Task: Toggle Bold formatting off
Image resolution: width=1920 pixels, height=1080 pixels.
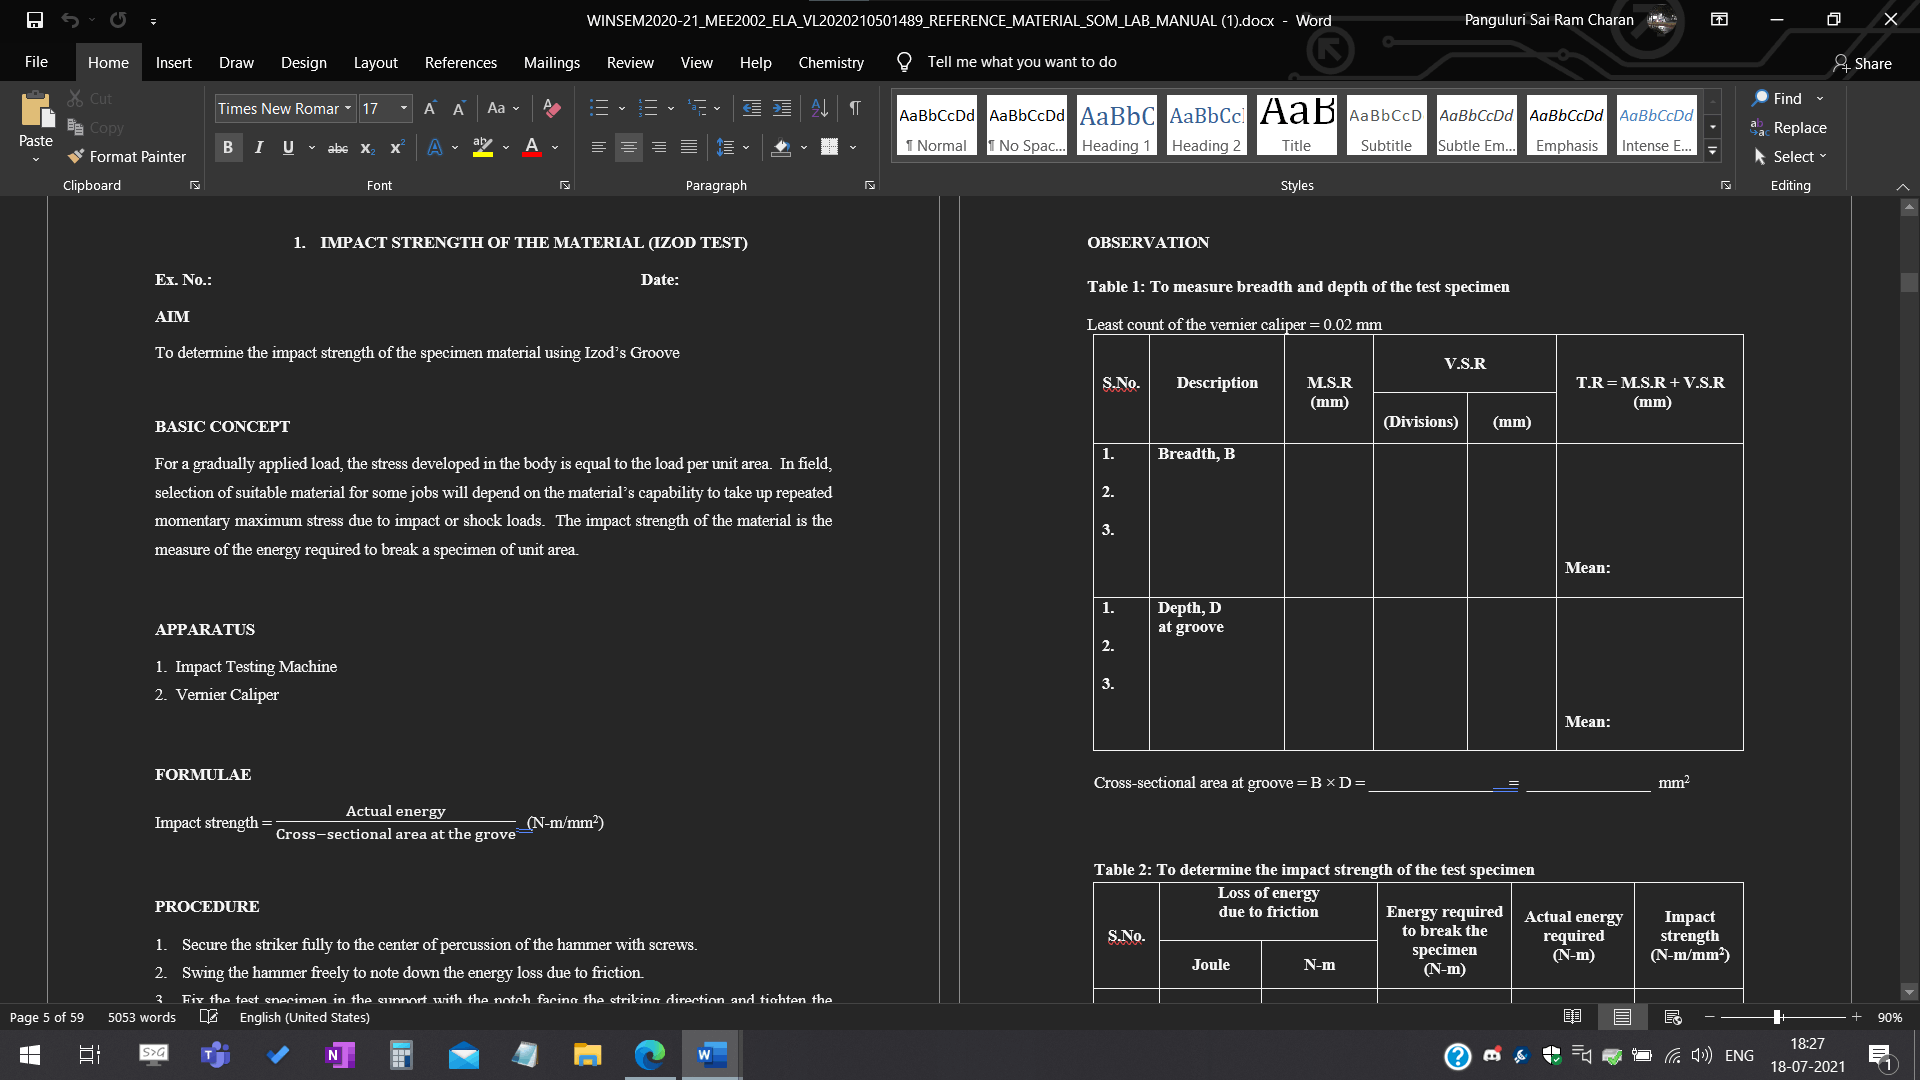Action: click(228, 148)
